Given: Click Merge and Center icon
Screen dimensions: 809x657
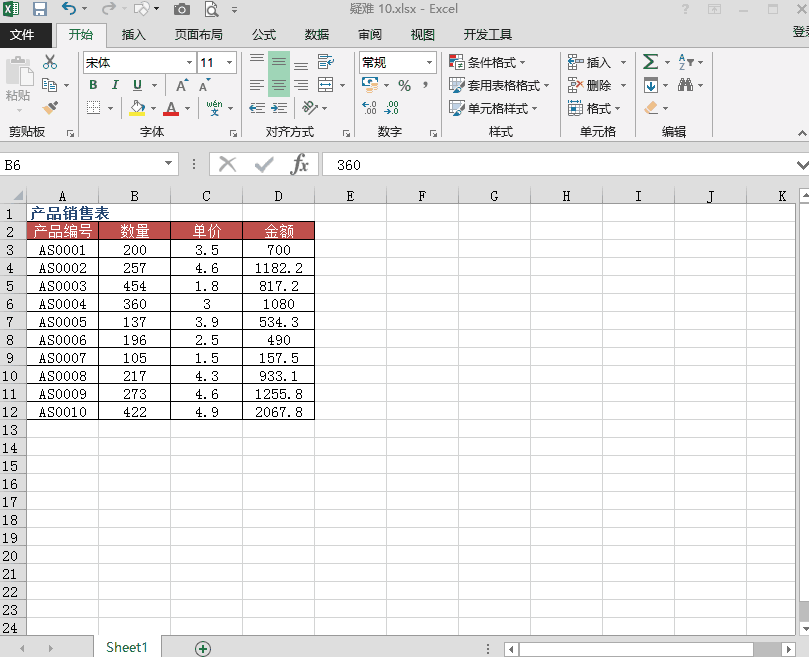Looking at the screenshot, I should click(326, 85).
